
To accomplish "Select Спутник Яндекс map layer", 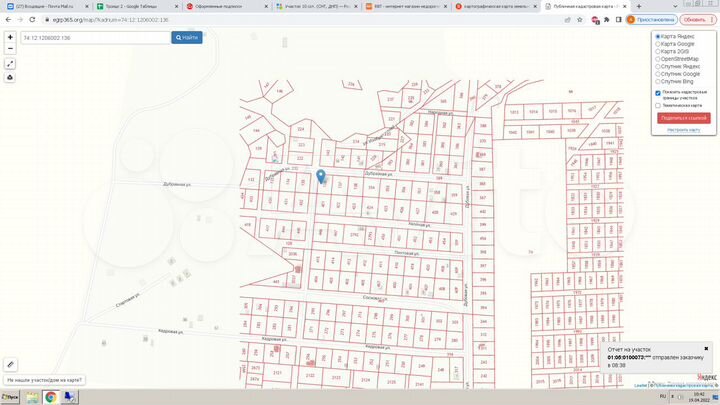I will (657, 66).
